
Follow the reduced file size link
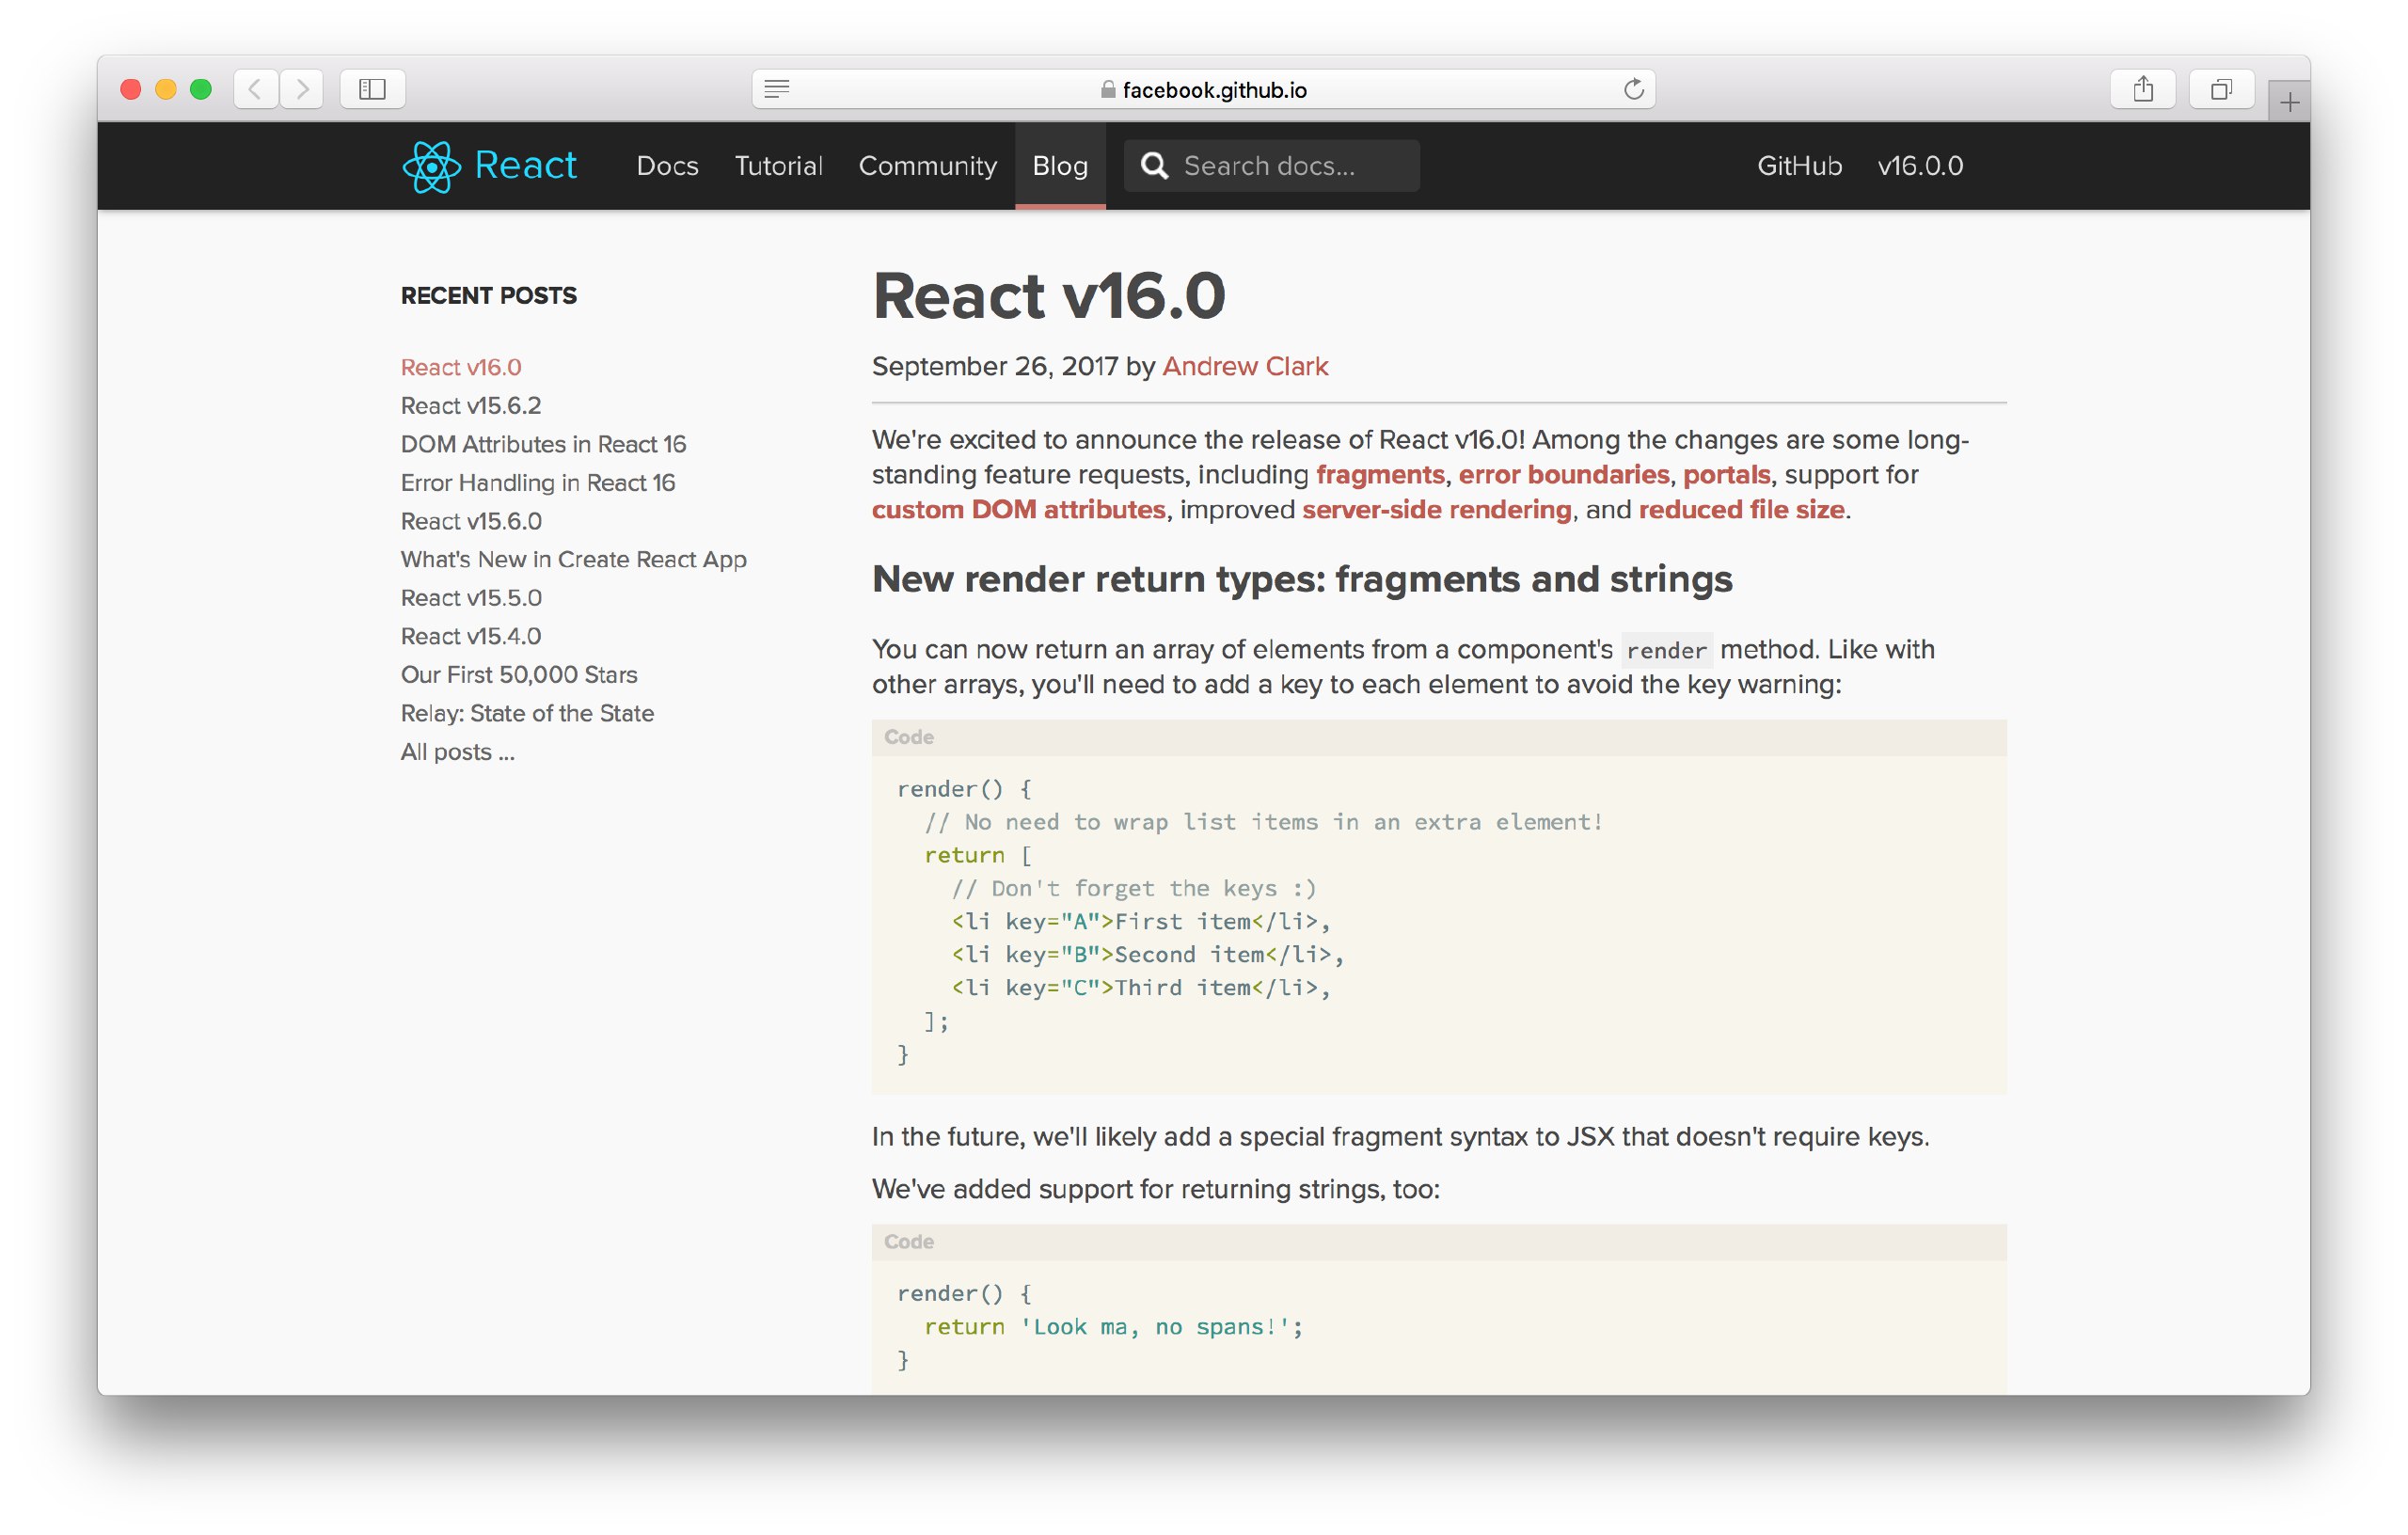pos(1741,510)
